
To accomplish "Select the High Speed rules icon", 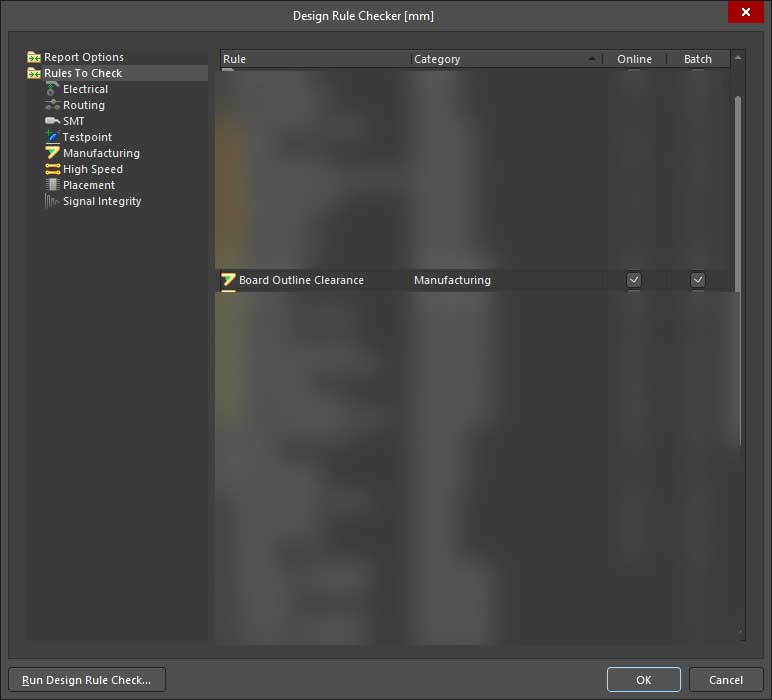I will 53,169.
